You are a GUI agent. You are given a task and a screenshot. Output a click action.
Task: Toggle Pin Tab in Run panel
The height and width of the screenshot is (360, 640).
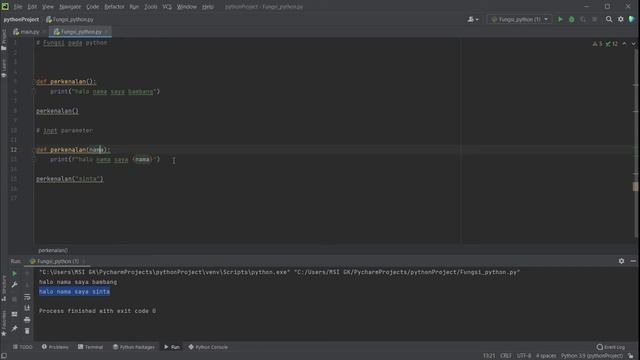[14, 329]
